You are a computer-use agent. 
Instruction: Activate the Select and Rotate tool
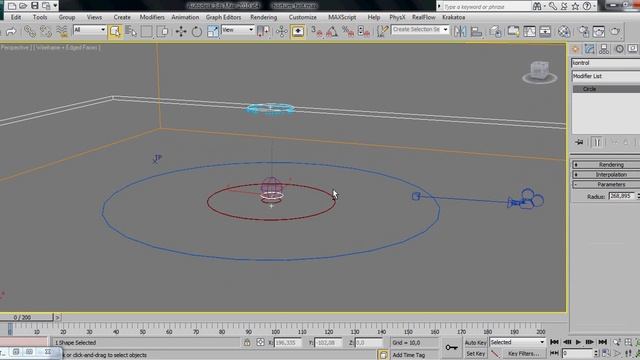[197, 31]
